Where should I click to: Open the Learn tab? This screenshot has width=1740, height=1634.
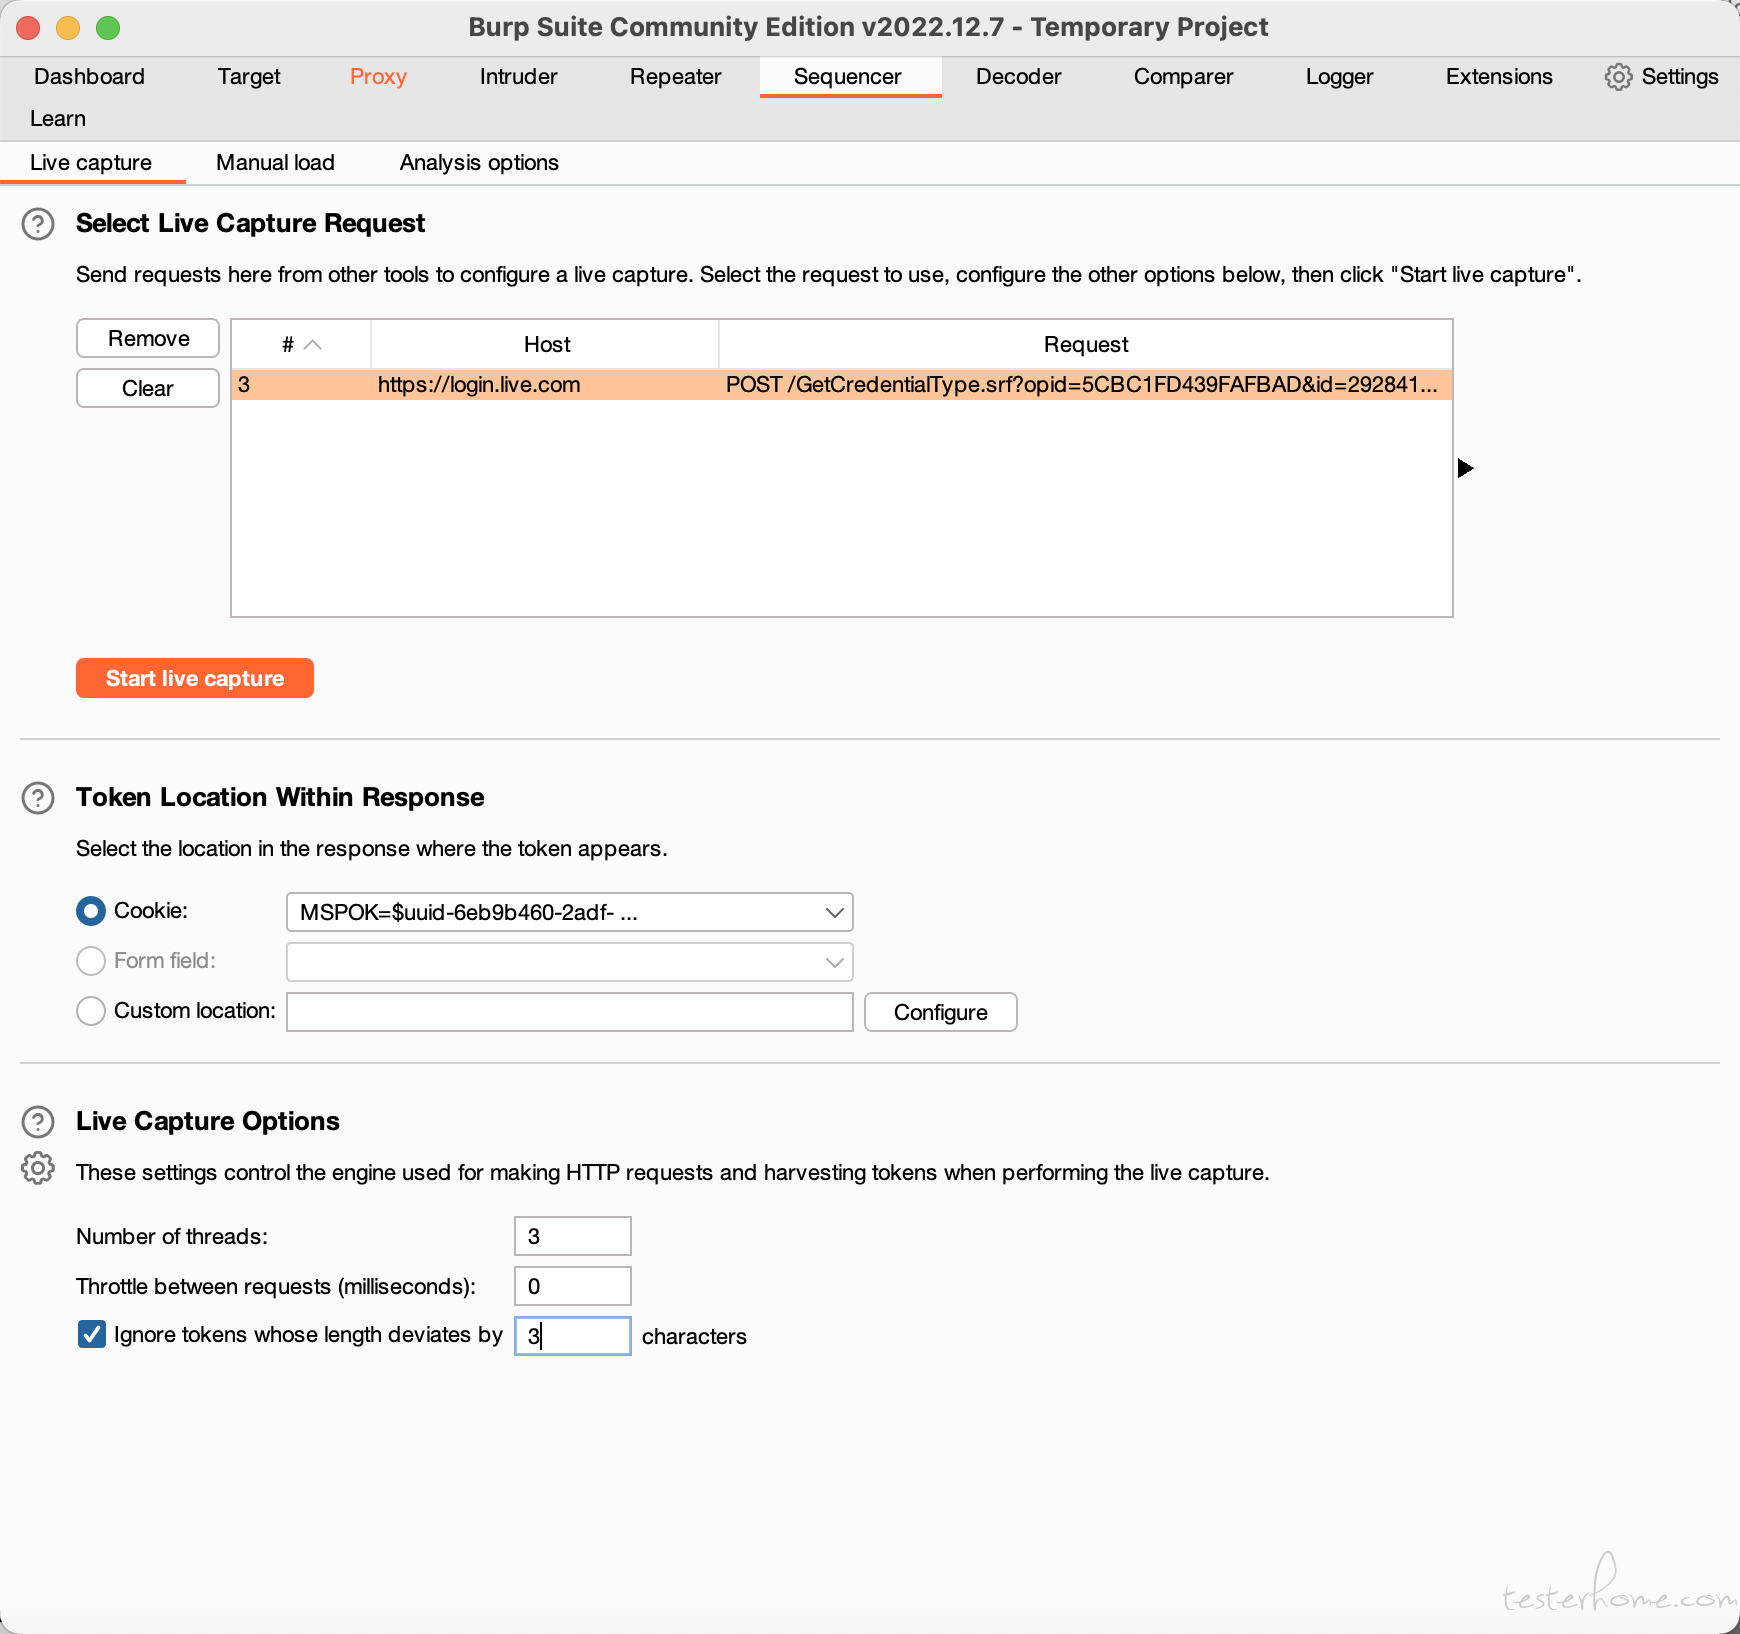[58, 119]
